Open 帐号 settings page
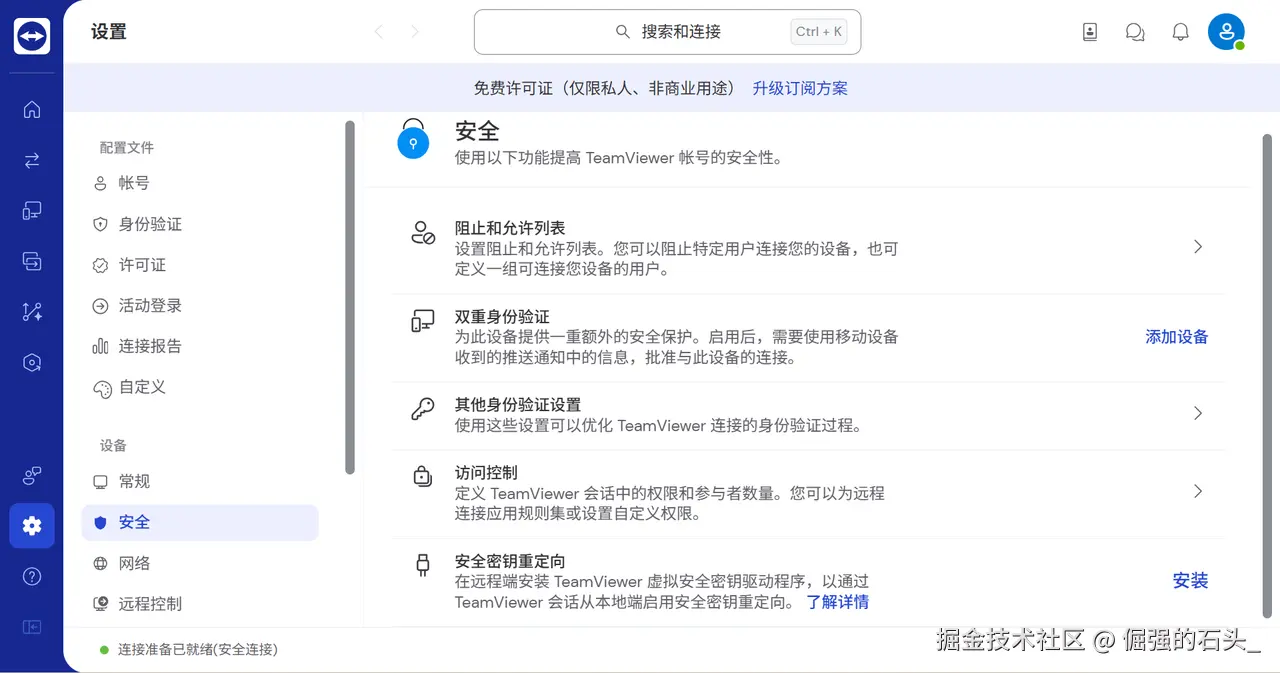This screenshot has width=1280, height=673. click(x=200, y=183)
